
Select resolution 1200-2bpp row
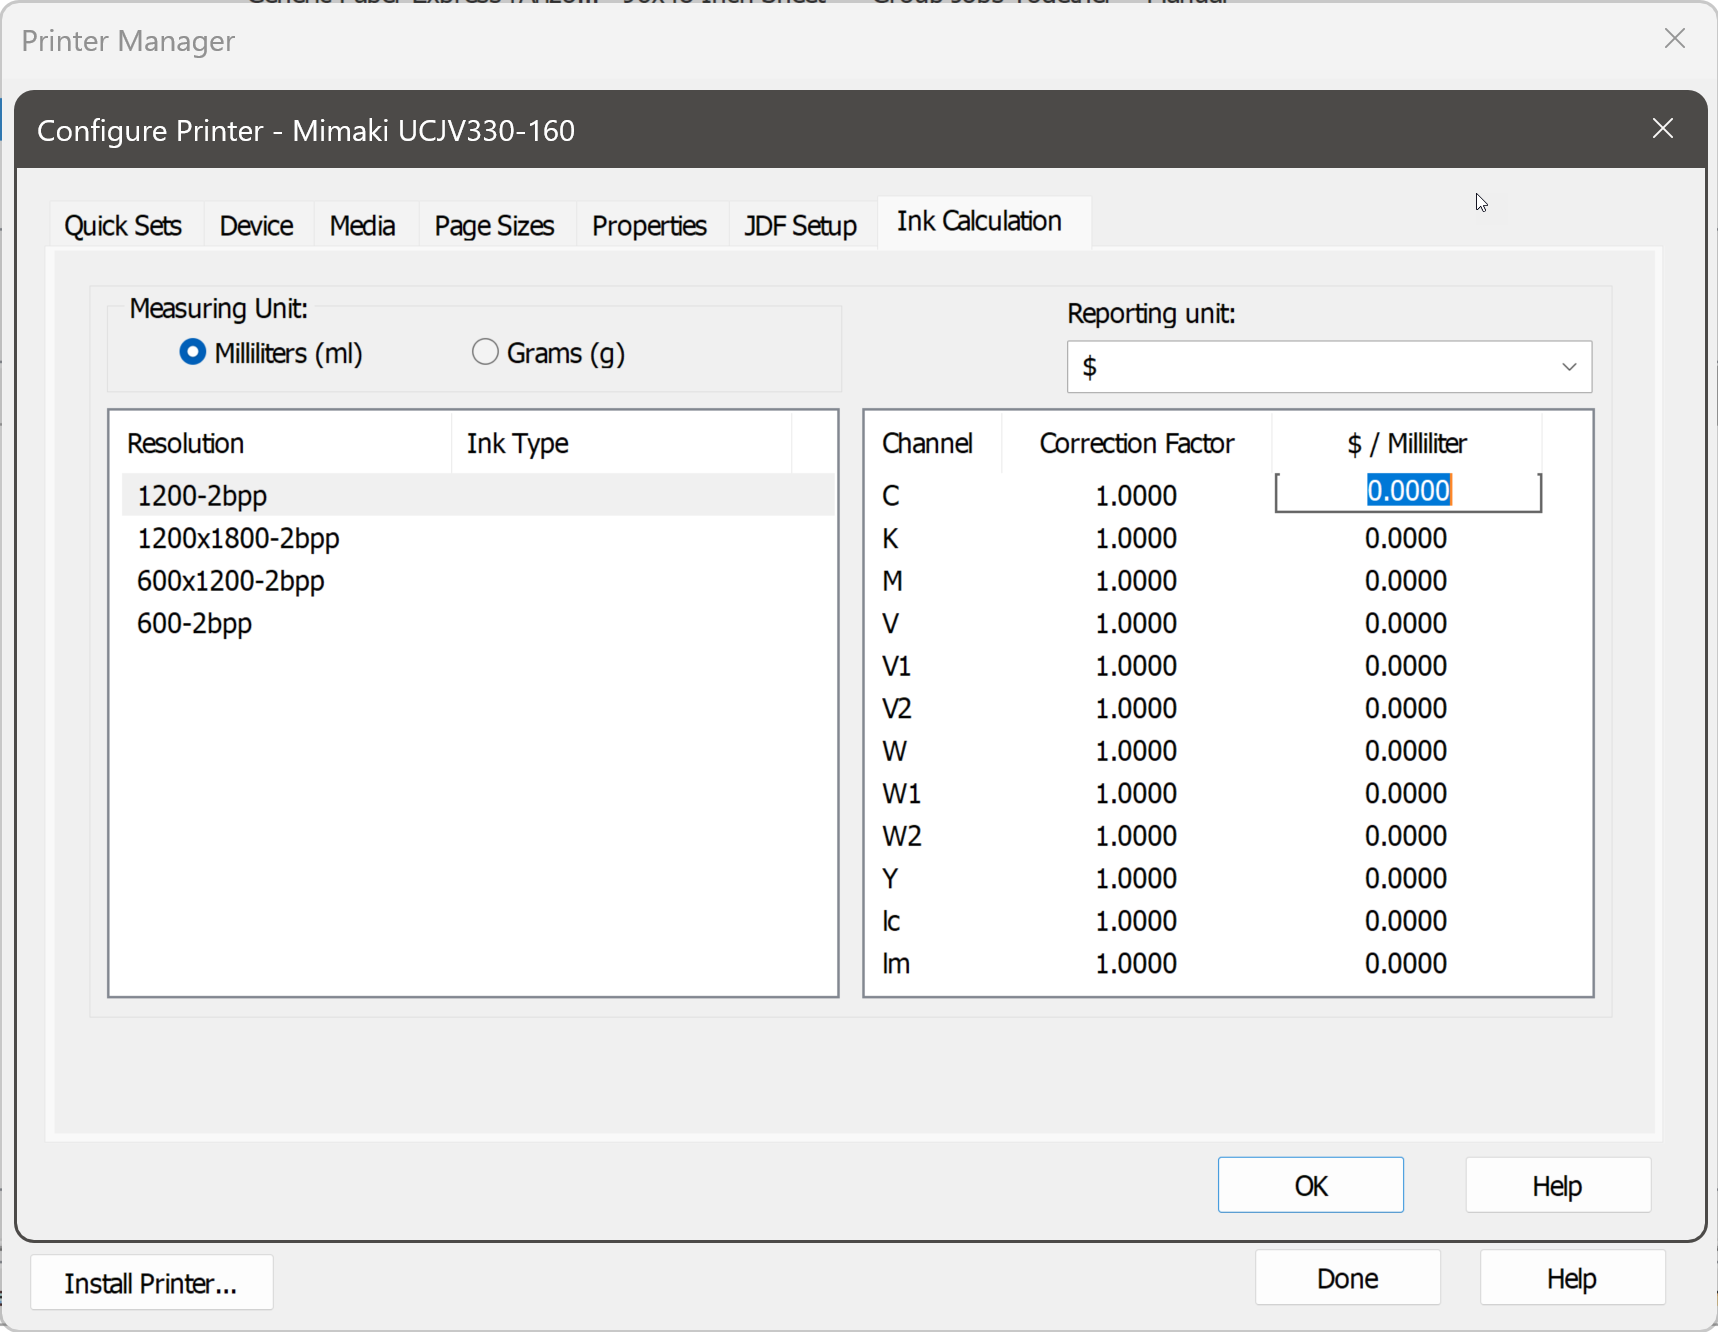coord(478,495)
